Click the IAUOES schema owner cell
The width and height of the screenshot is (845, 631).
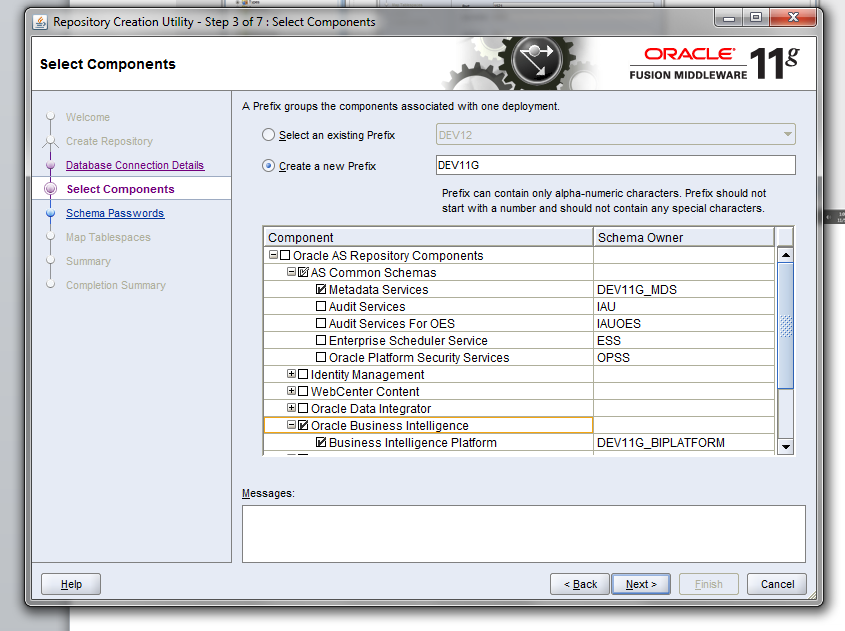pyautogui.click(x=684, y=323)
